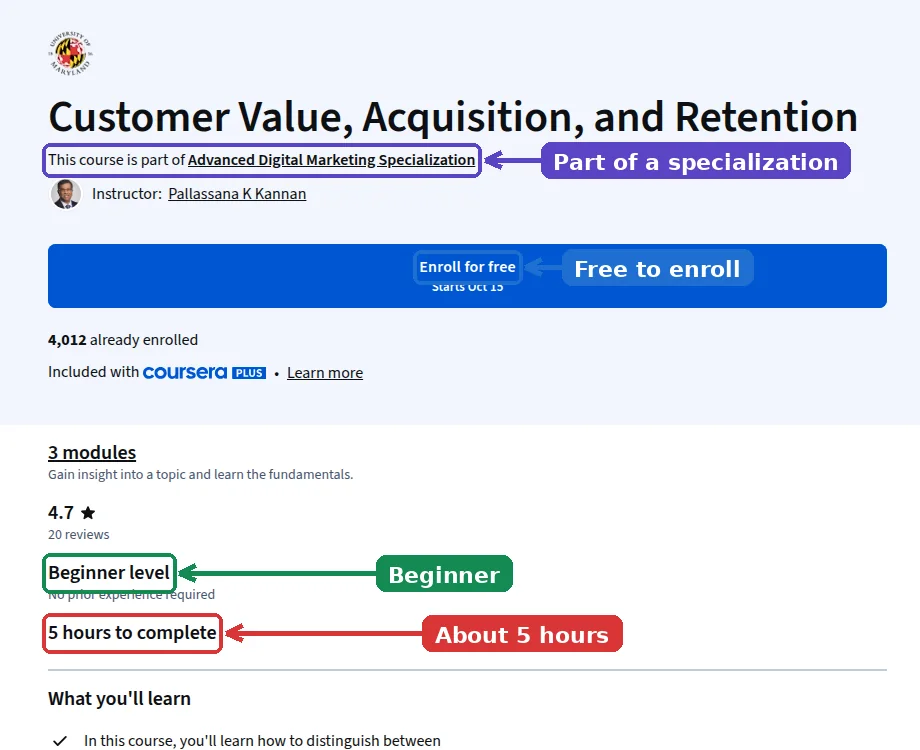This screenshot has width=920, height=750.
Task: Click the checkmark beside the learning outcome
Action: (60, 741)
